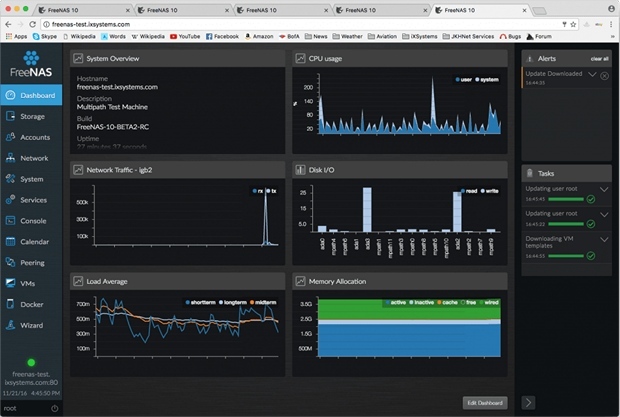Toggle the active series in Memory Allocation

coord(395,302)
